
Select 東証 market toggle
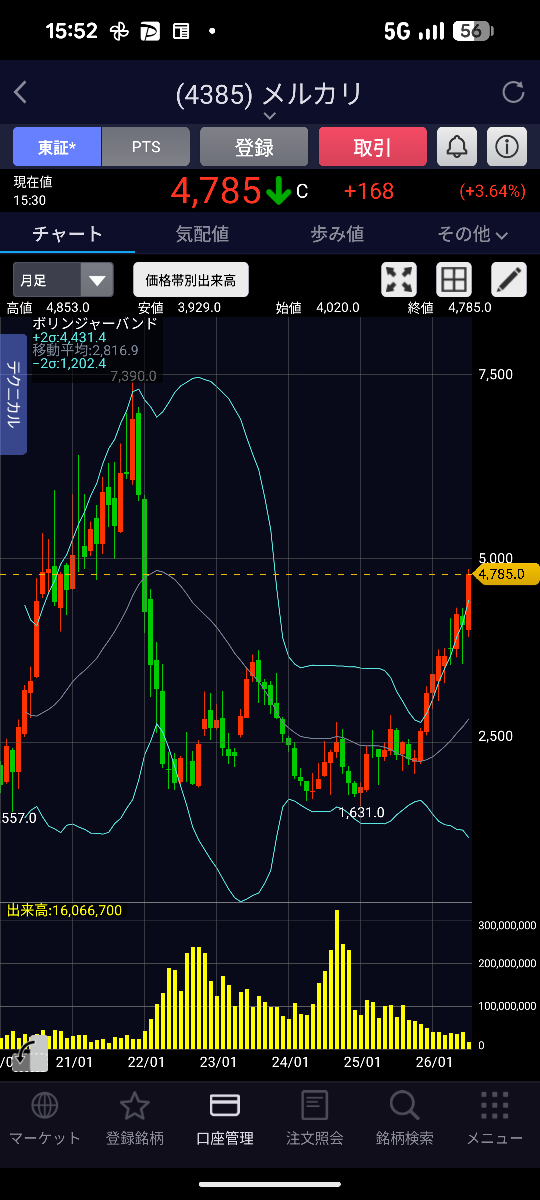pyautogui.click(x=57, y=147)
